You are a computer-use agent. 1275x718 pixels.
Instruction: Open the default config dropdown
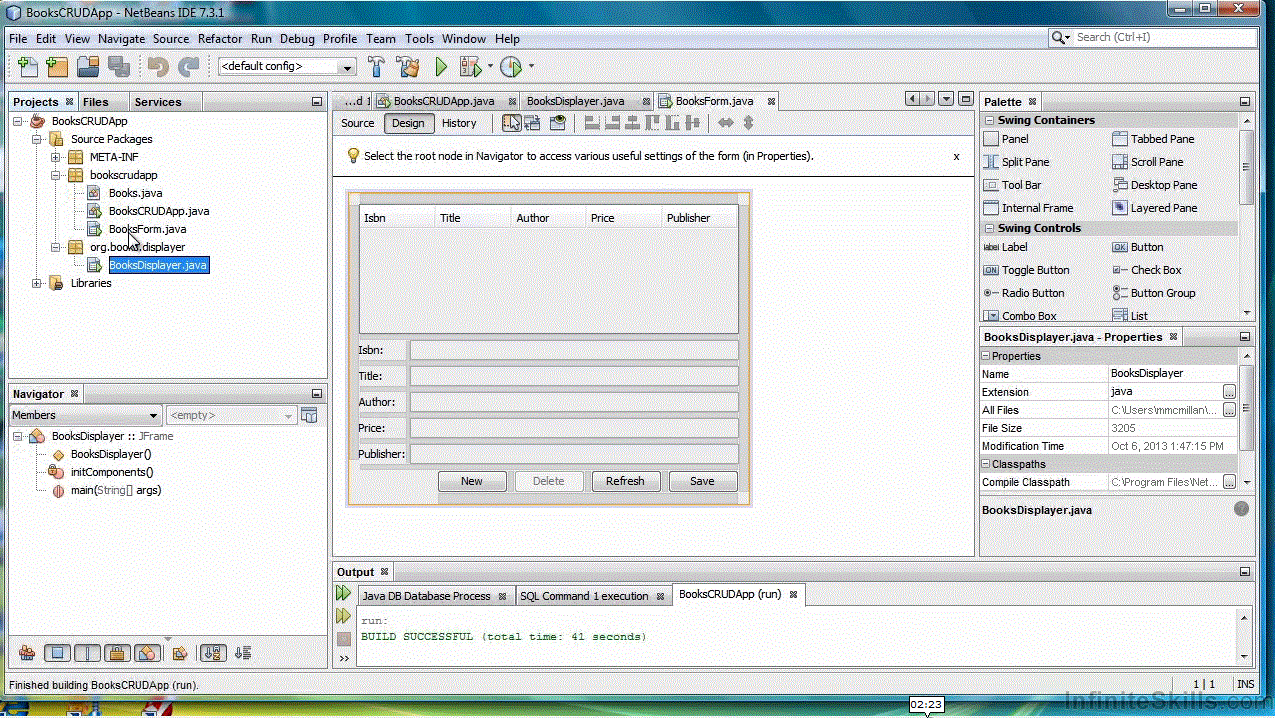[347, 67]
